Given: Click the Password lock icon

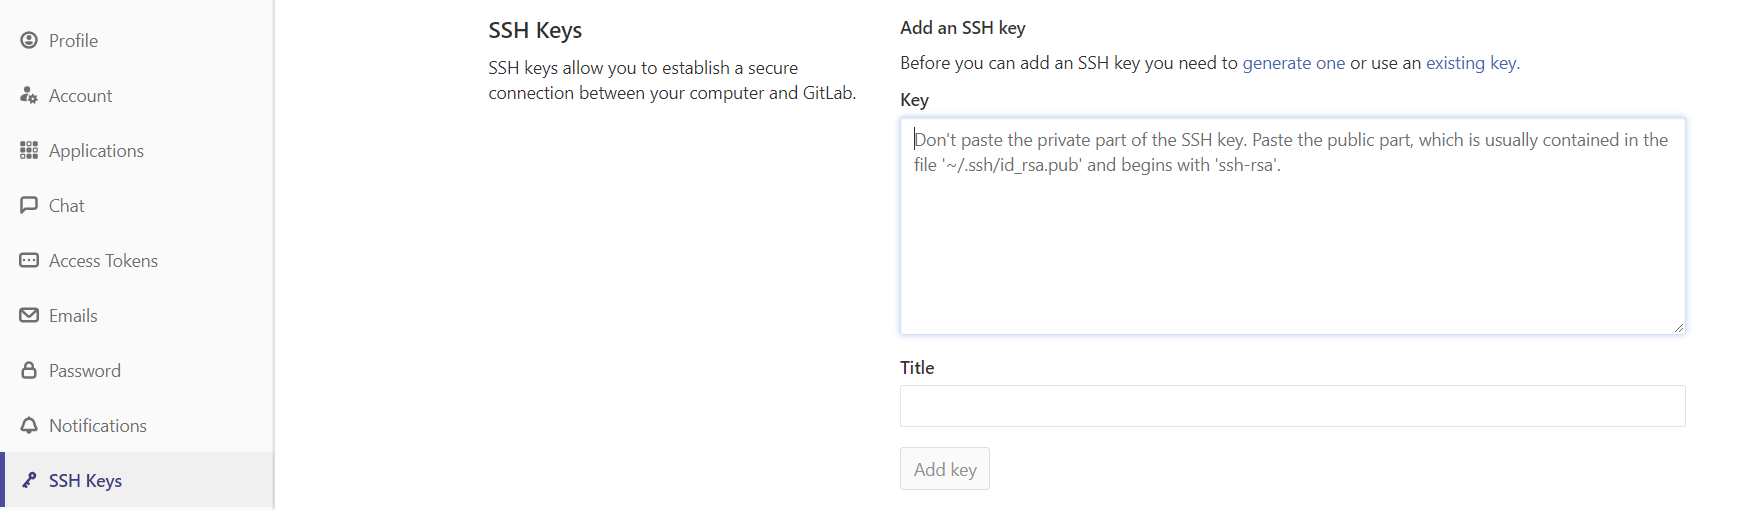Looking at the screenshot, I should (29, 370).
